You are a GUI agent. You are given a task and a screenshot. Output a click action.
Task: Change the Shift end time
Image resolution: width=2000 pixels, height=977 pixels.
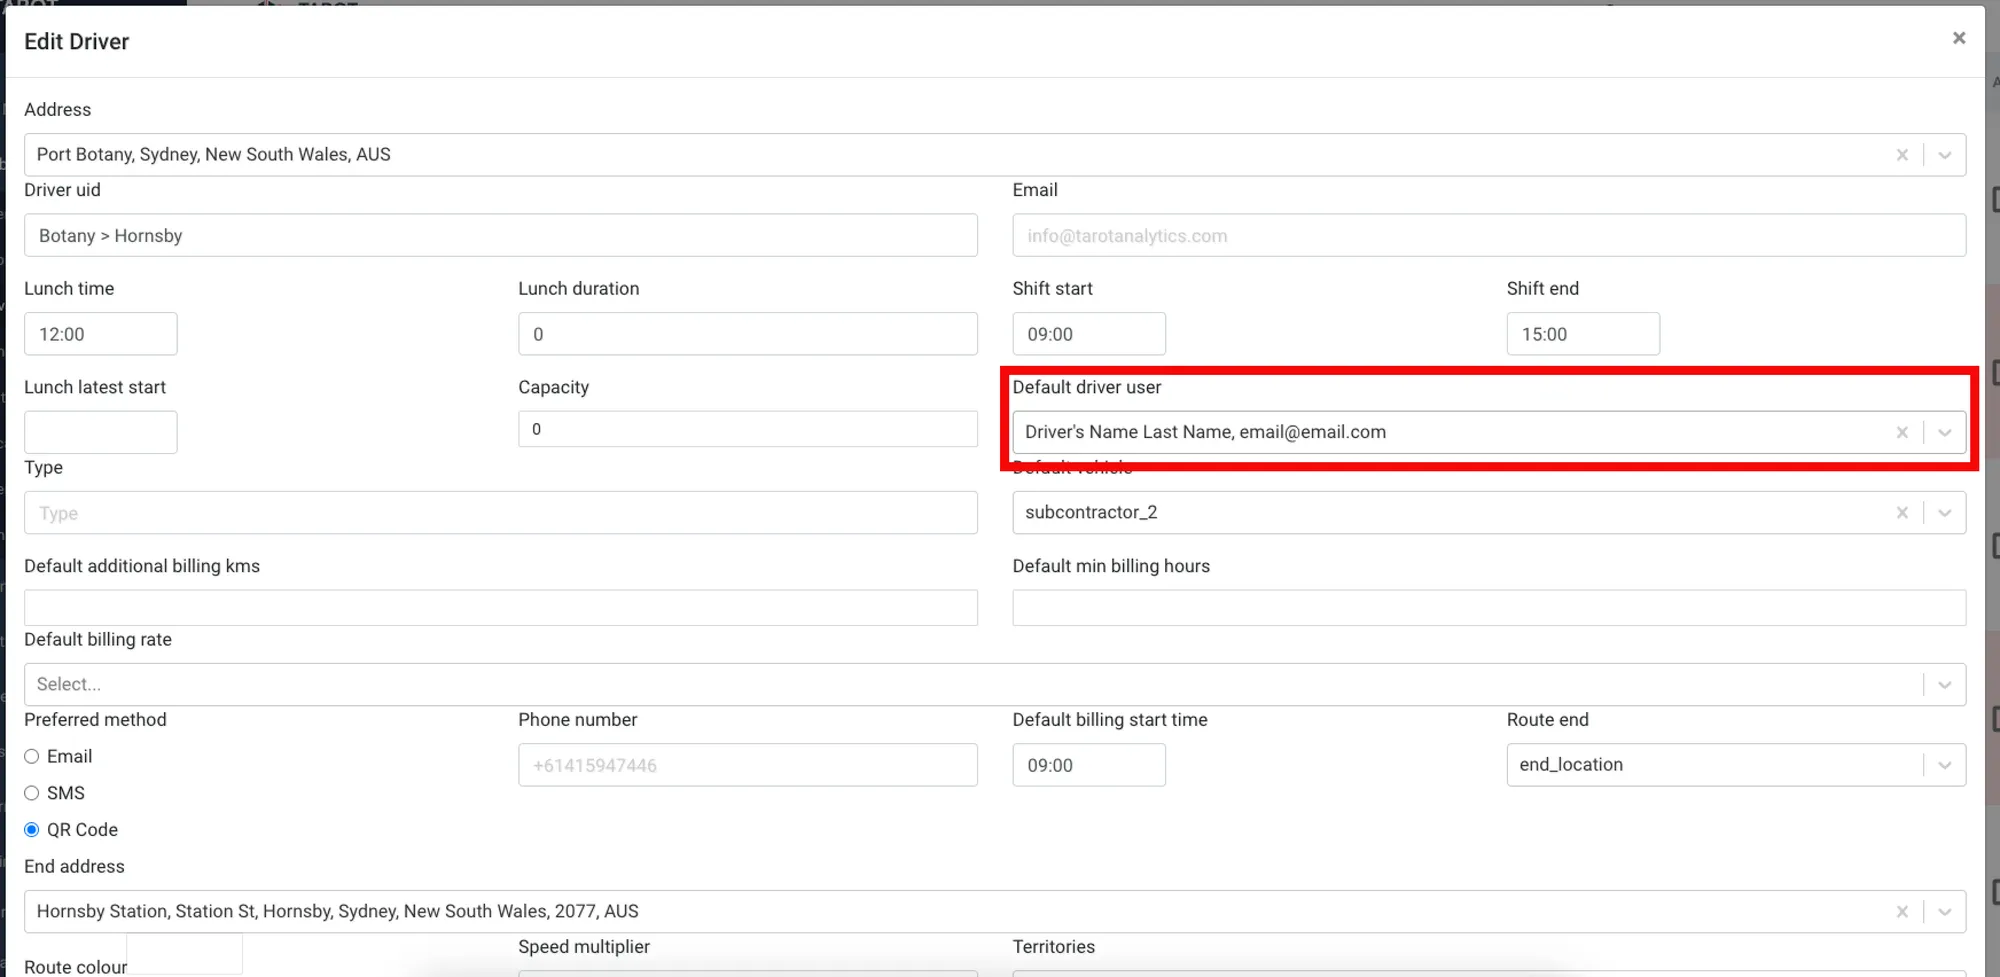point(1583,334)
